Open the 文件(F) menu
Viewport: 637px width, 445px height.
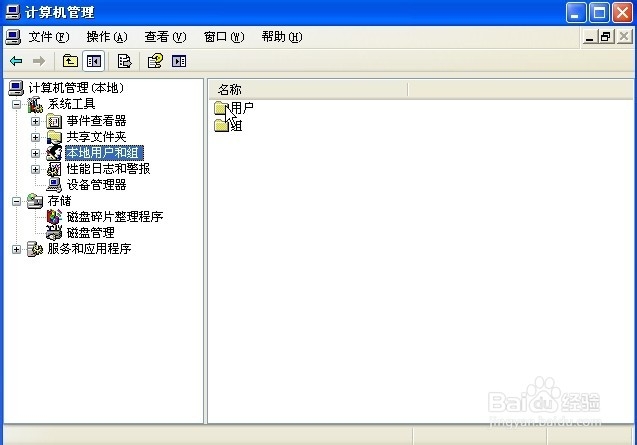pos(49,37)
